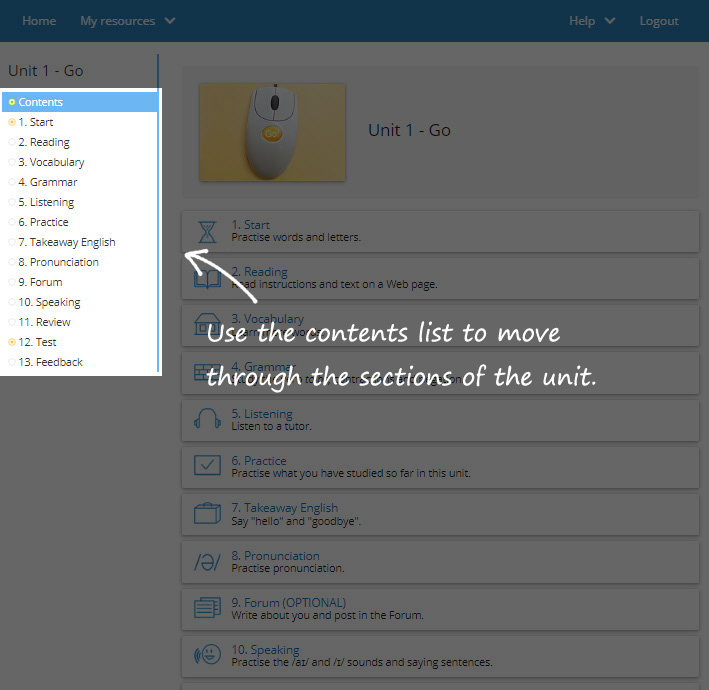Click the phonetic symbol icon for Pronunciation
This screenshot has height=690, width=709.
pyautogui.click(x=207, y=562)
